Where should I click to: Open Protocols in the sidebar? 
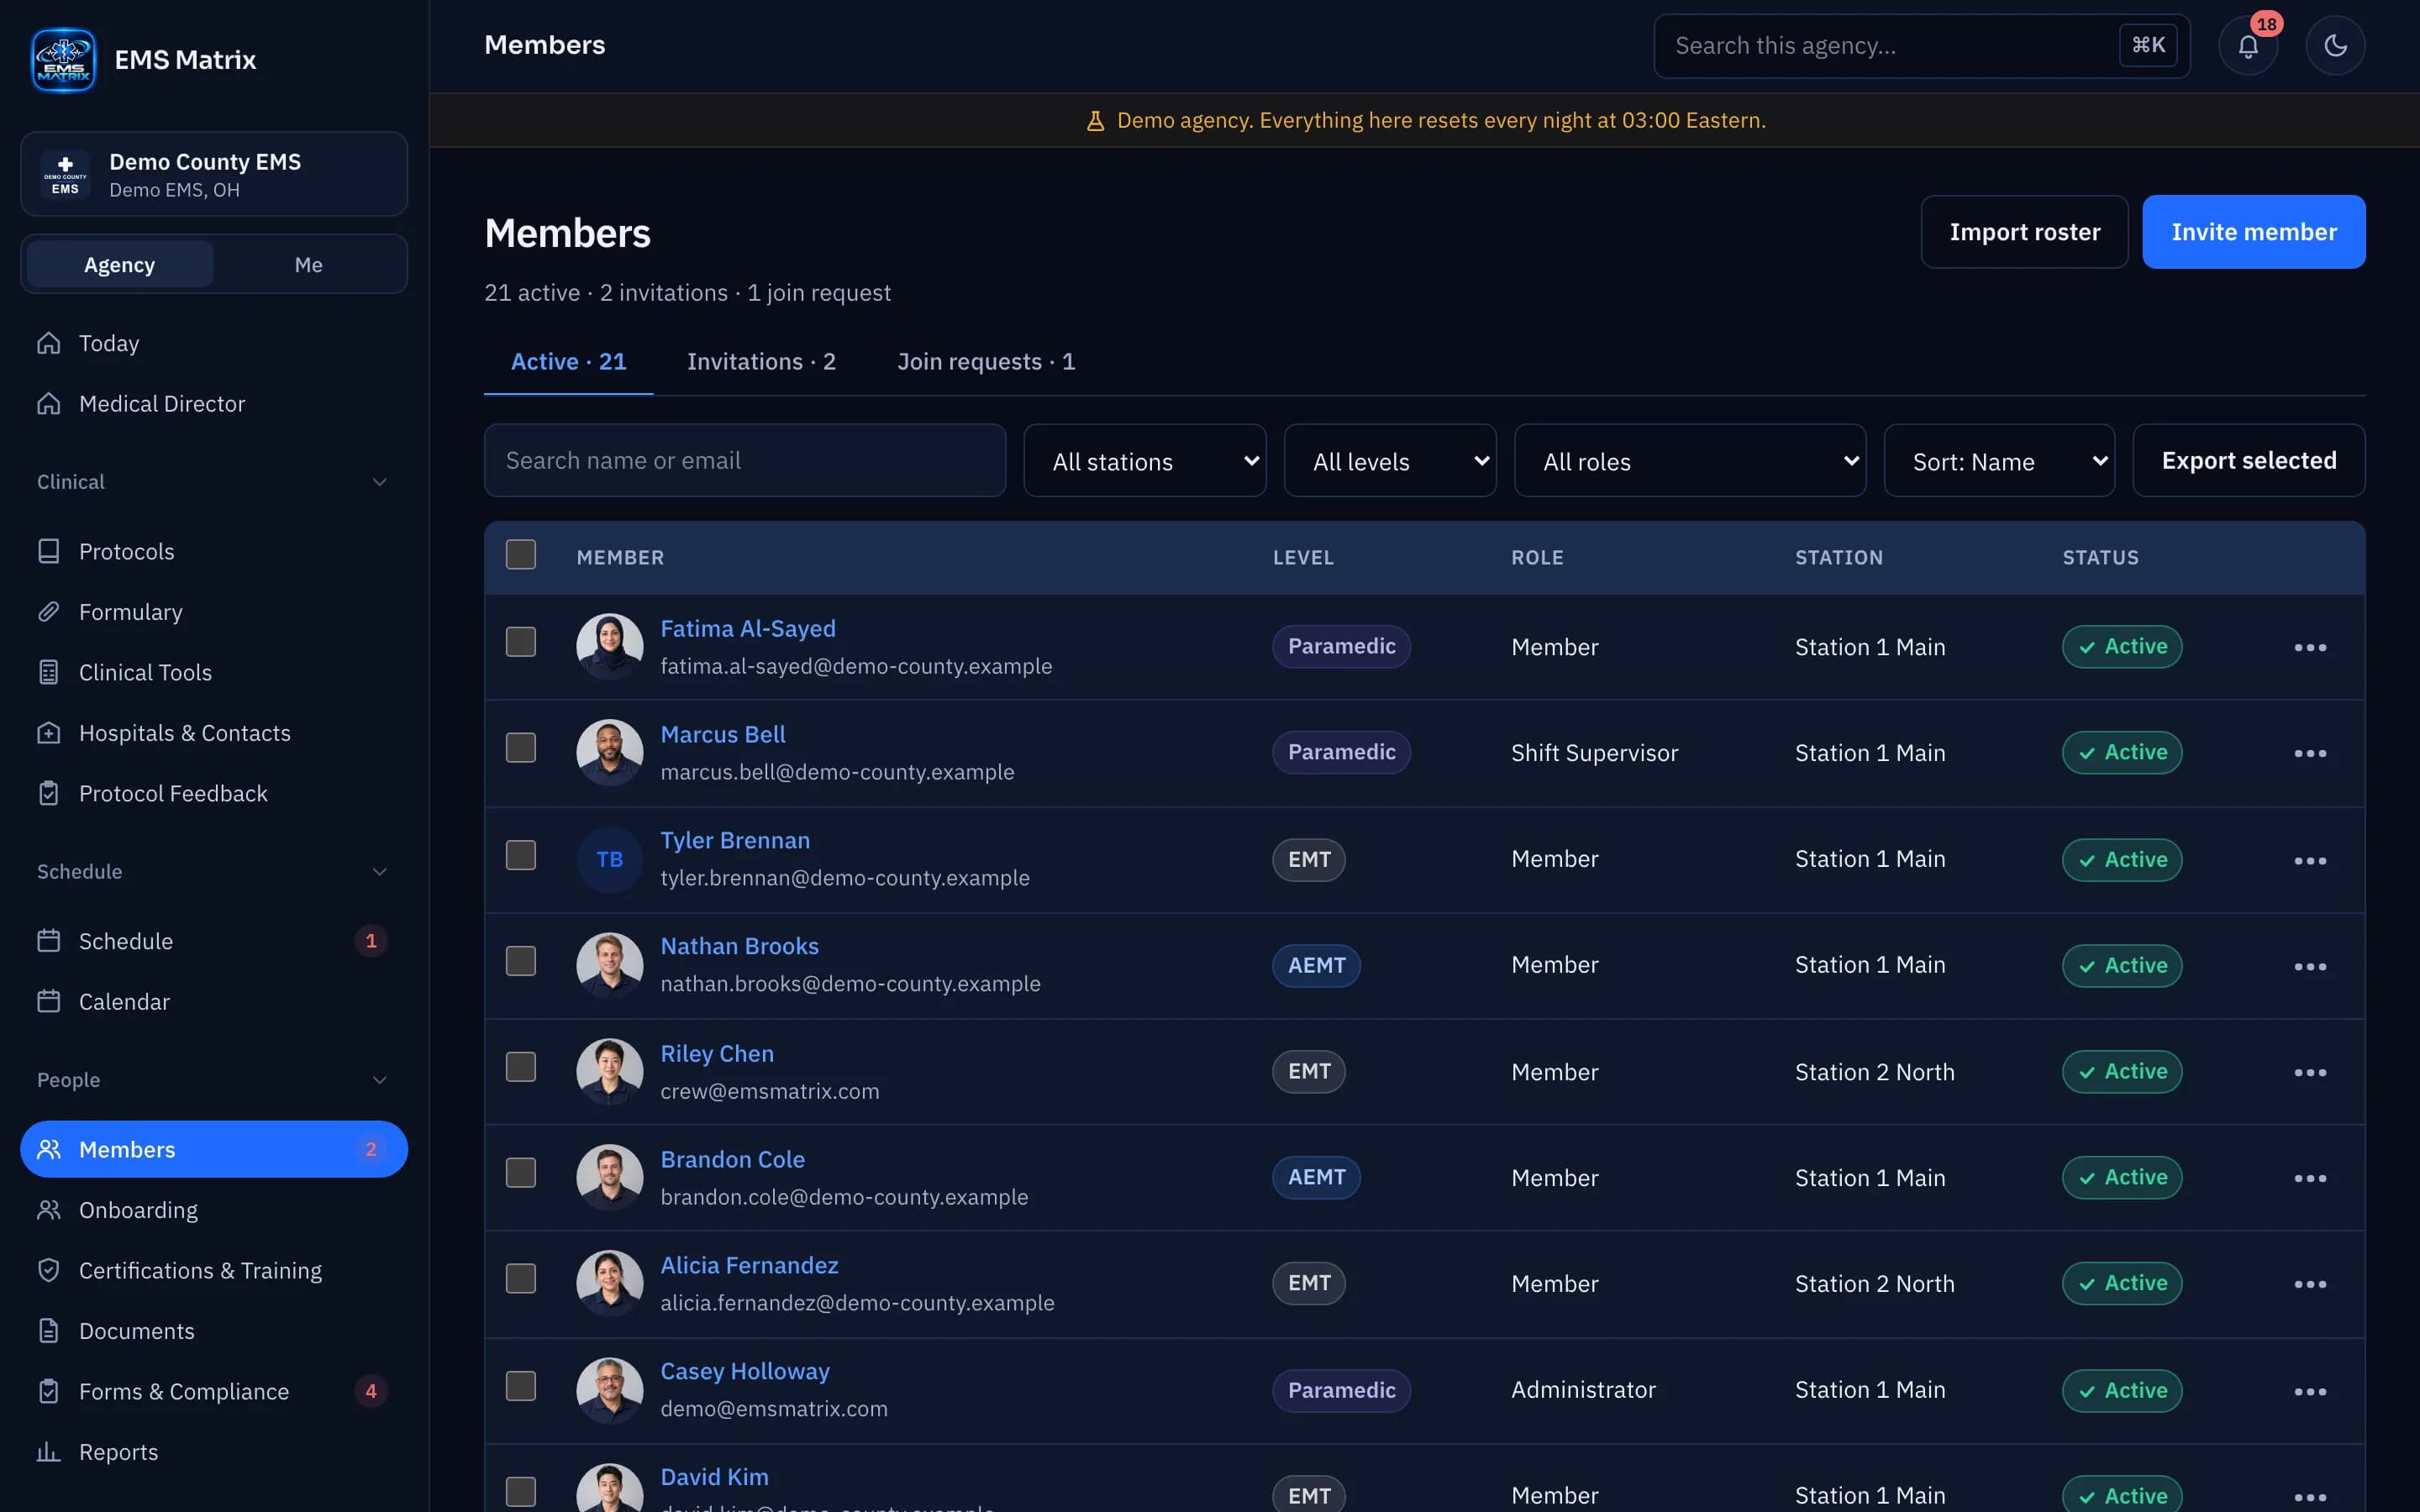tap(214, 551)
